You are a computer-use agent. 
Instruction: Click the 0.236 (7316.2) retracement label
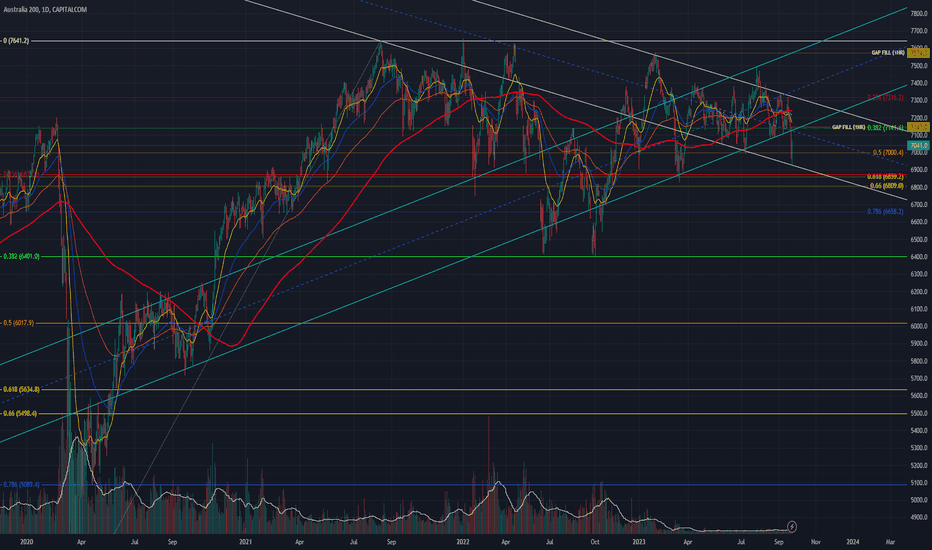tap(885, 98)
